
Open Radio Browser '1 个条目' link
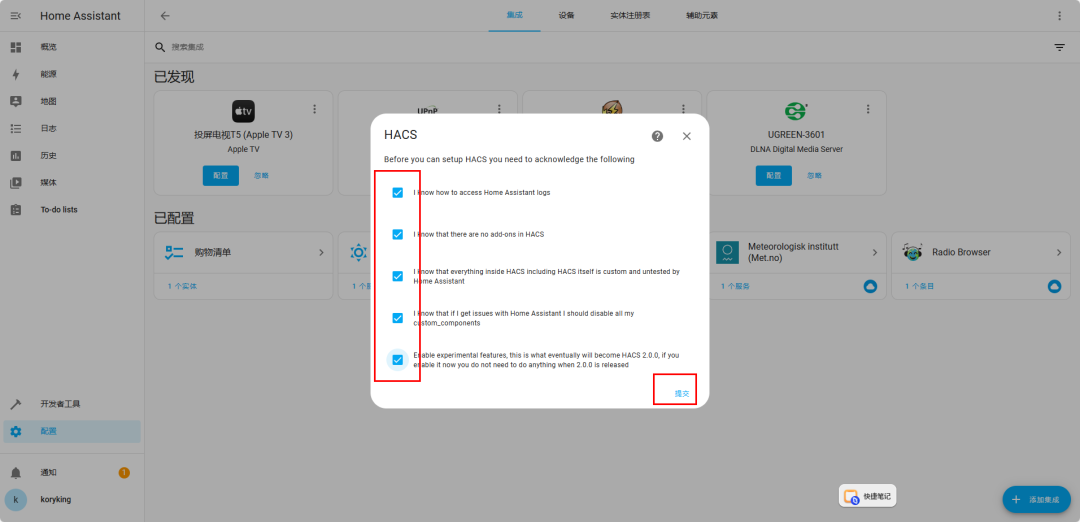(920, 286)
